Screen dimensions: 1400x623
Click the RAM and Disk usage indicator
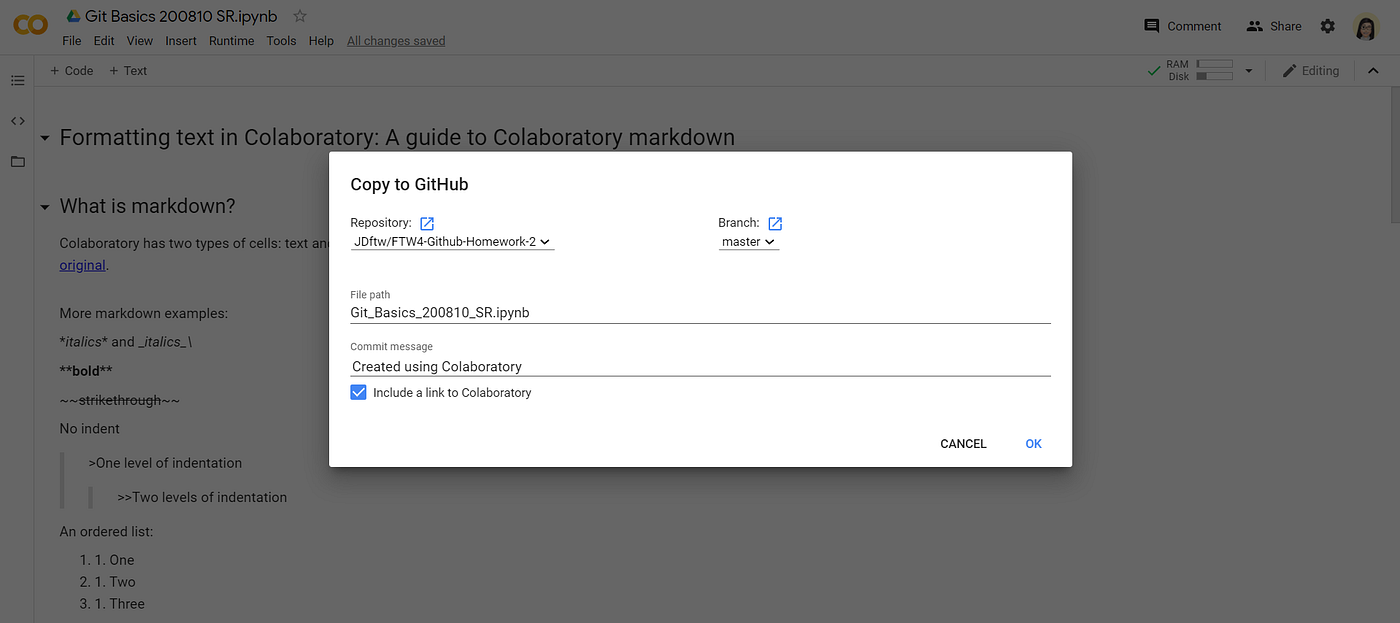[1201, 70]
